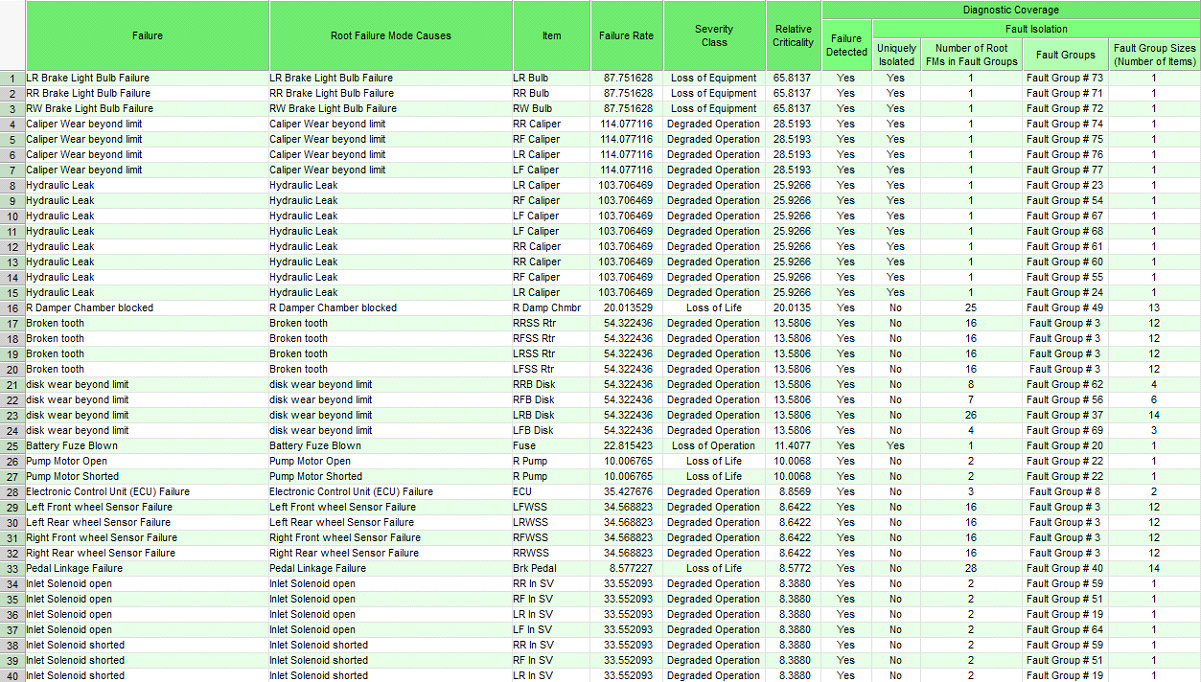The height and width of the screenshot is (682, 1201).
Task: Click the Failure column header
Action: [x=147, y=36]
